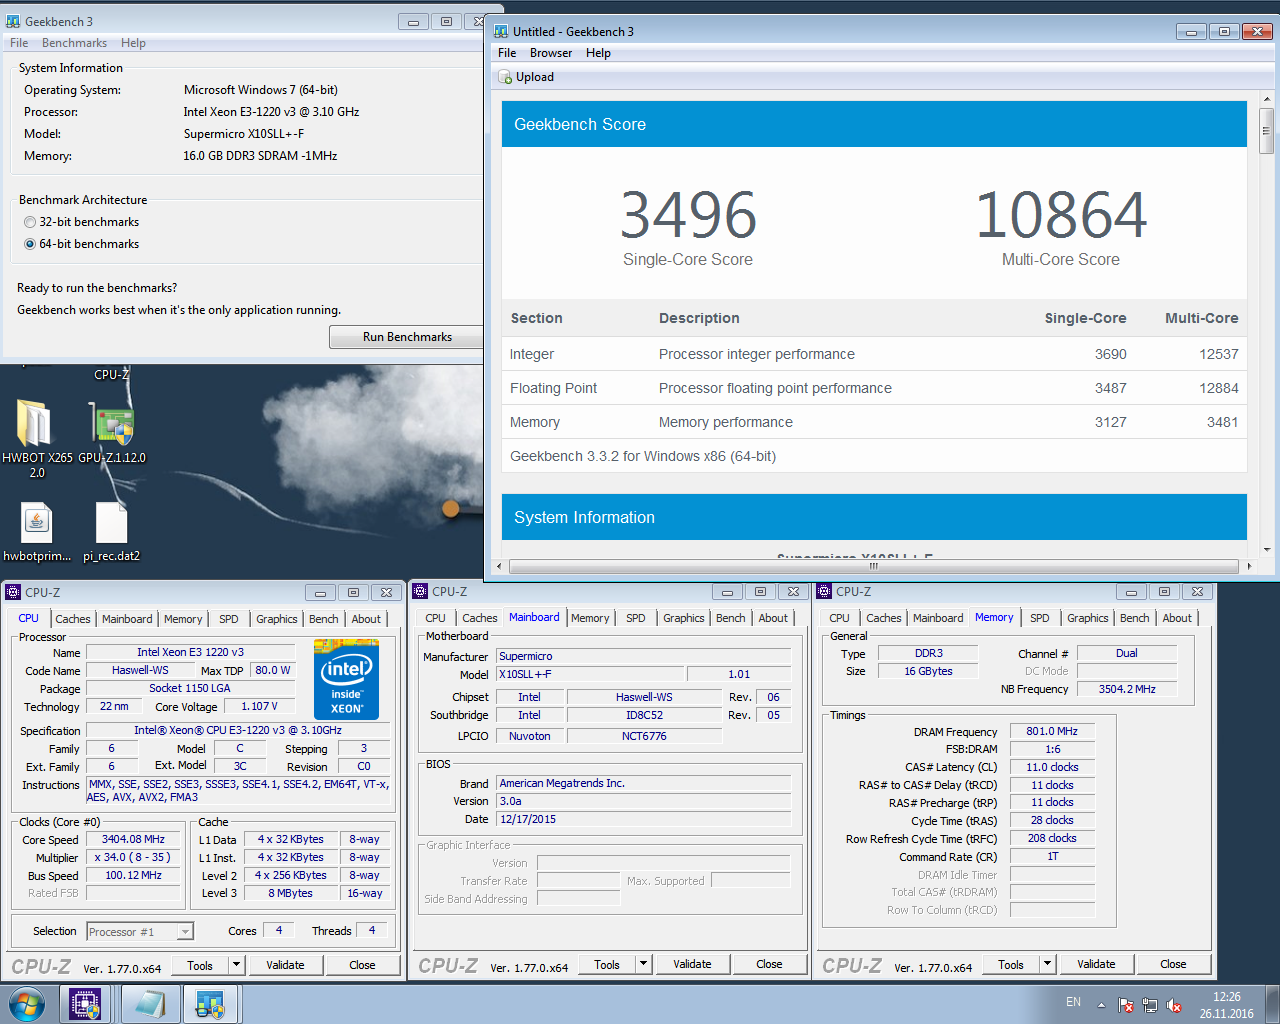
Task: Click title bar icon of CPU-Z Mainboard window
Action: (421, 591)
